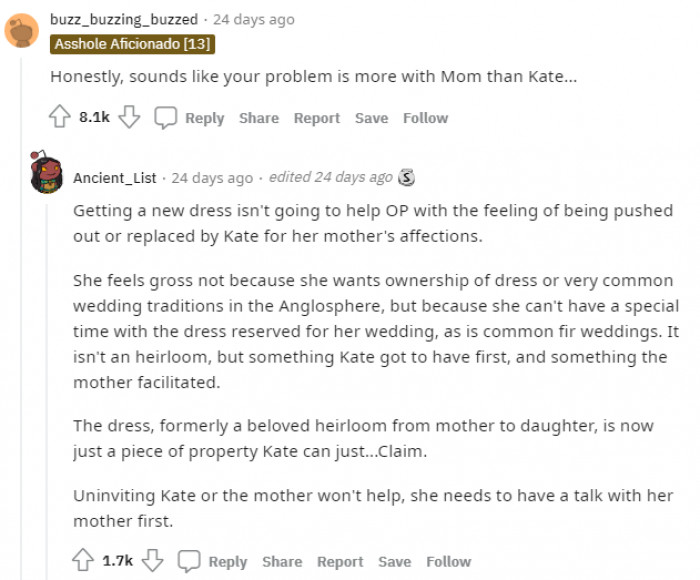Image resolution: width=700 pixels, height=580 pixels.
Task: Click comment bubble icon on top comment
Action: click(x=166, y=118)
